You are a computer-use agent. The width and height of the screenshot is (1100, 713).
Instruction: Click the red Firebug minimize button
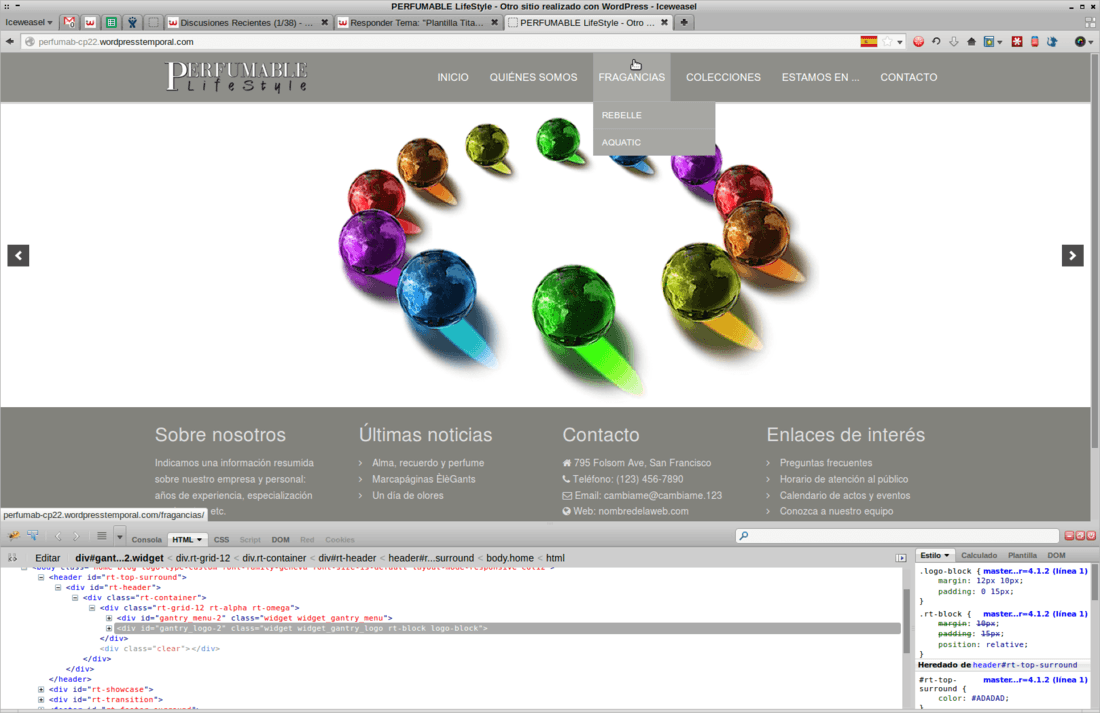(x=1069, y=535)
